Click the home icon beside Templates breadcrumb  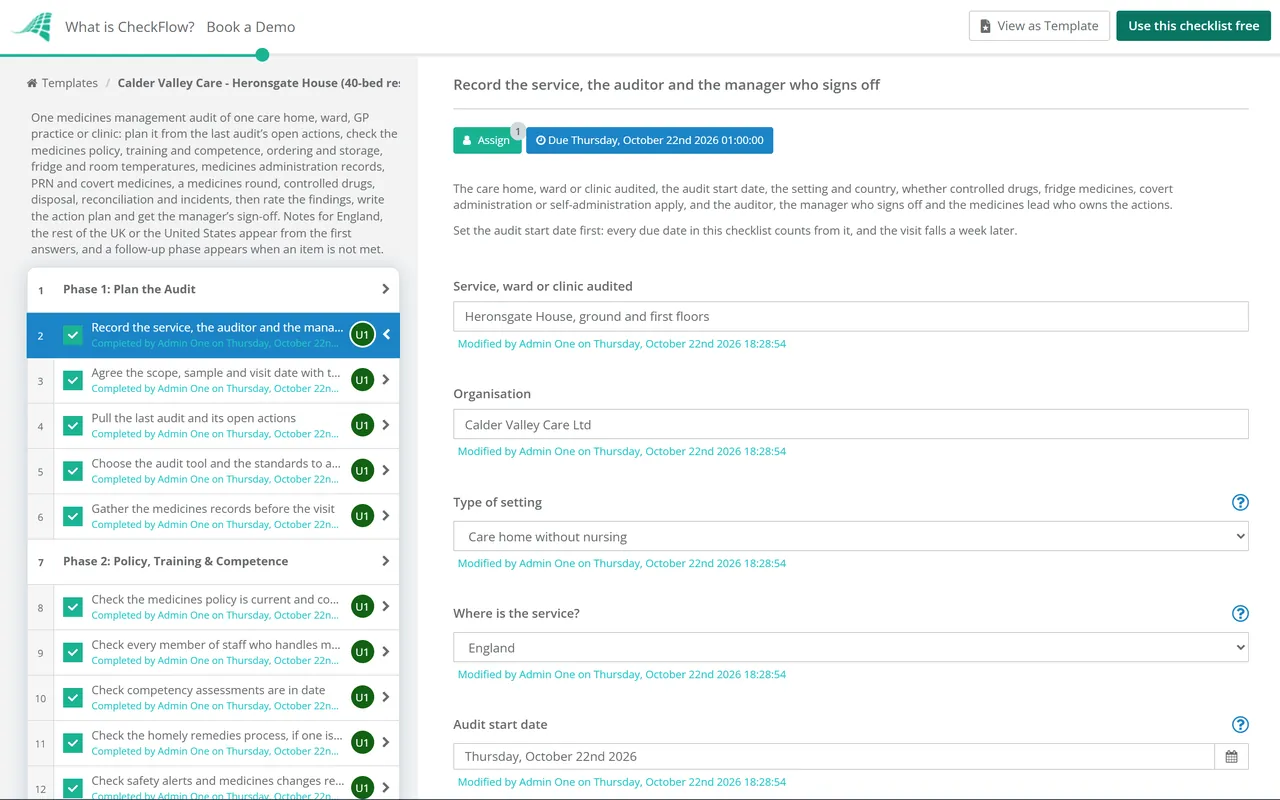(x=32, y=83)
